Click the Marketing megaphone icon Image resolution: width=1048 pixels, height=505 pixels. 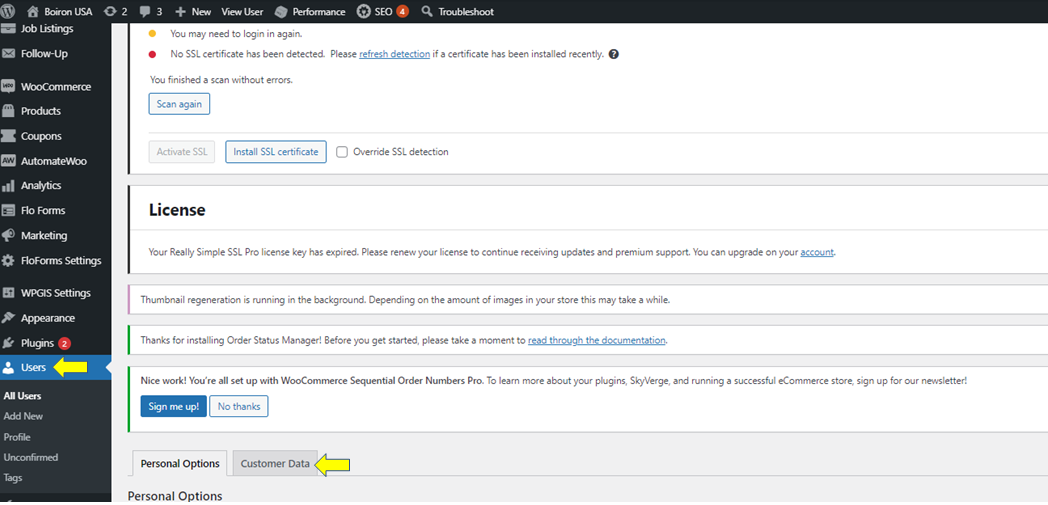pos(9,235)
